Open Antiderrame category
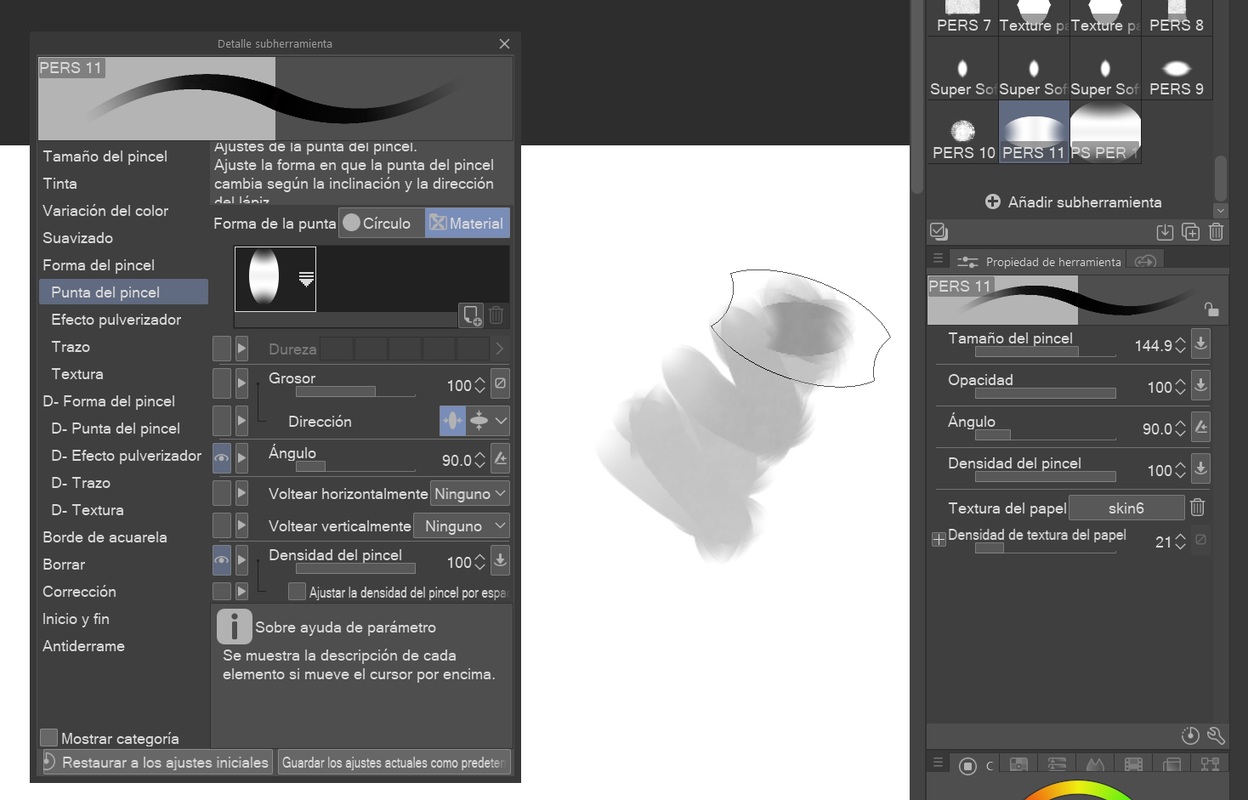Viewport: 1248px width, 800px height. click(x=83, y=646)
